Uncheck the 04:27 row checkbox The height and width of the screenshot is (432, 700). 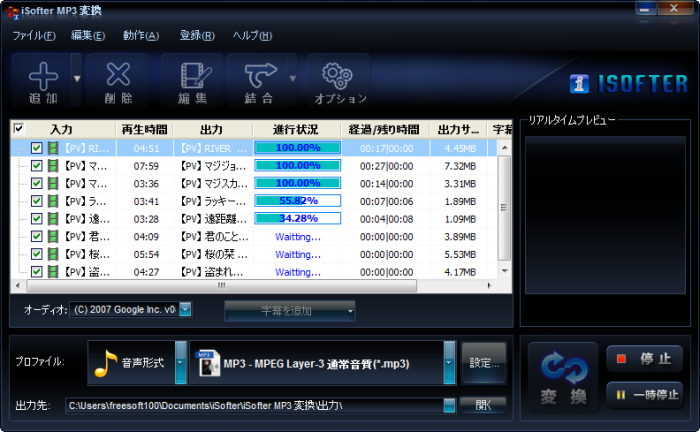click(x=37, y=271)
